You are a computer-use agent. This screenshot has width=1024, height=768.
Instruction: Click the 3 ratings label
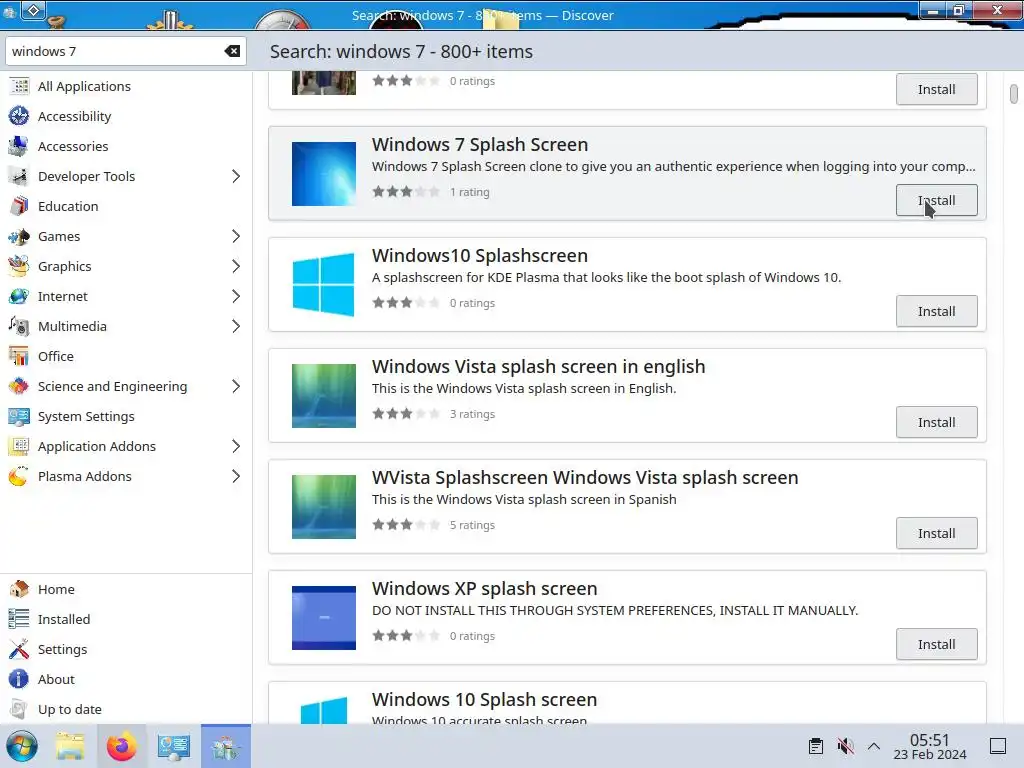pyautogui.click(x=472, y=414)
